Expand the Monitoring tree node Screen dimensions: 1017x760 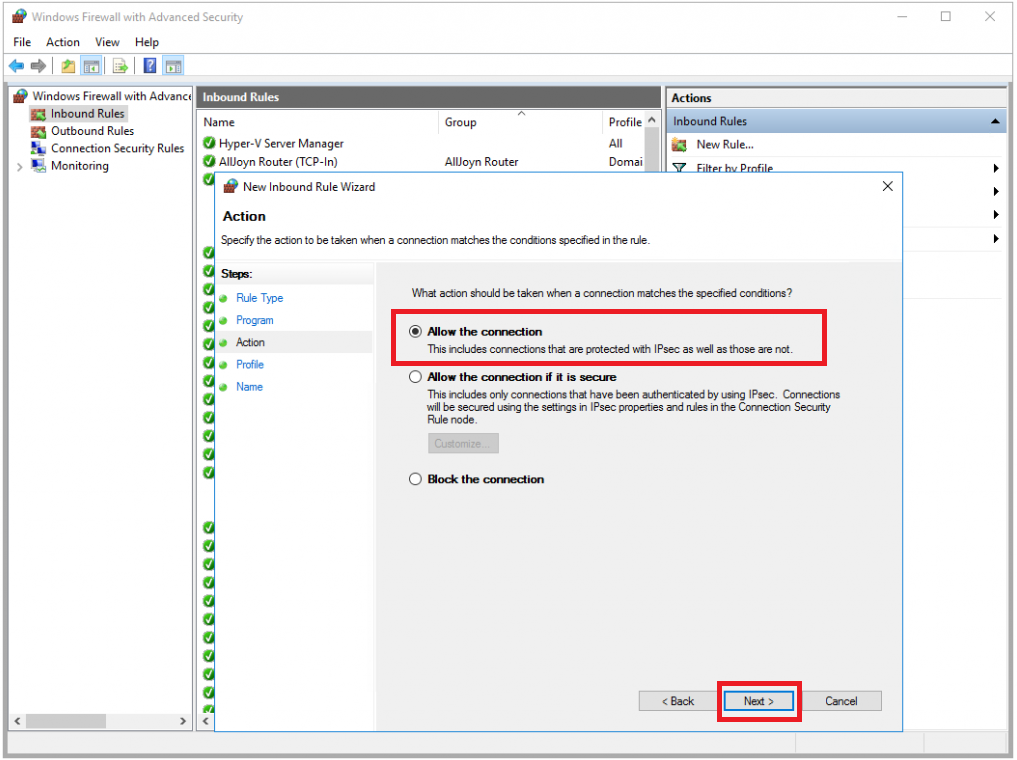tap(19, 167)
